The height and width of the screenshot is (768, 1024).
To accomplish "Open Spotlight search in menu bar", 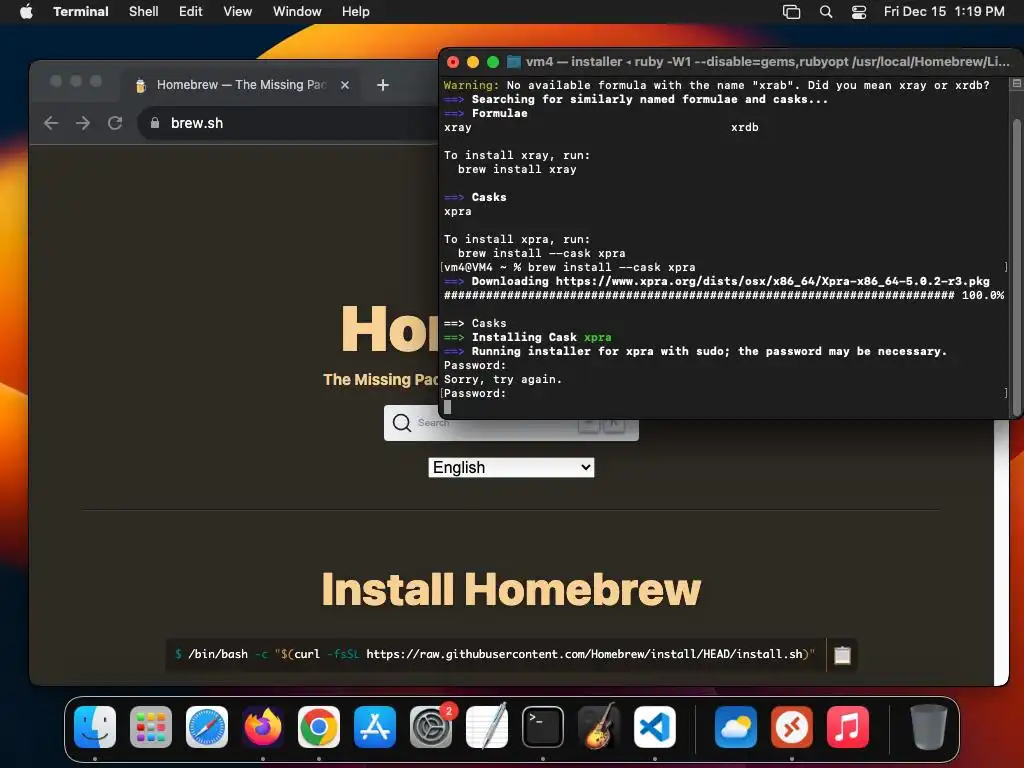I will (826, 12).
